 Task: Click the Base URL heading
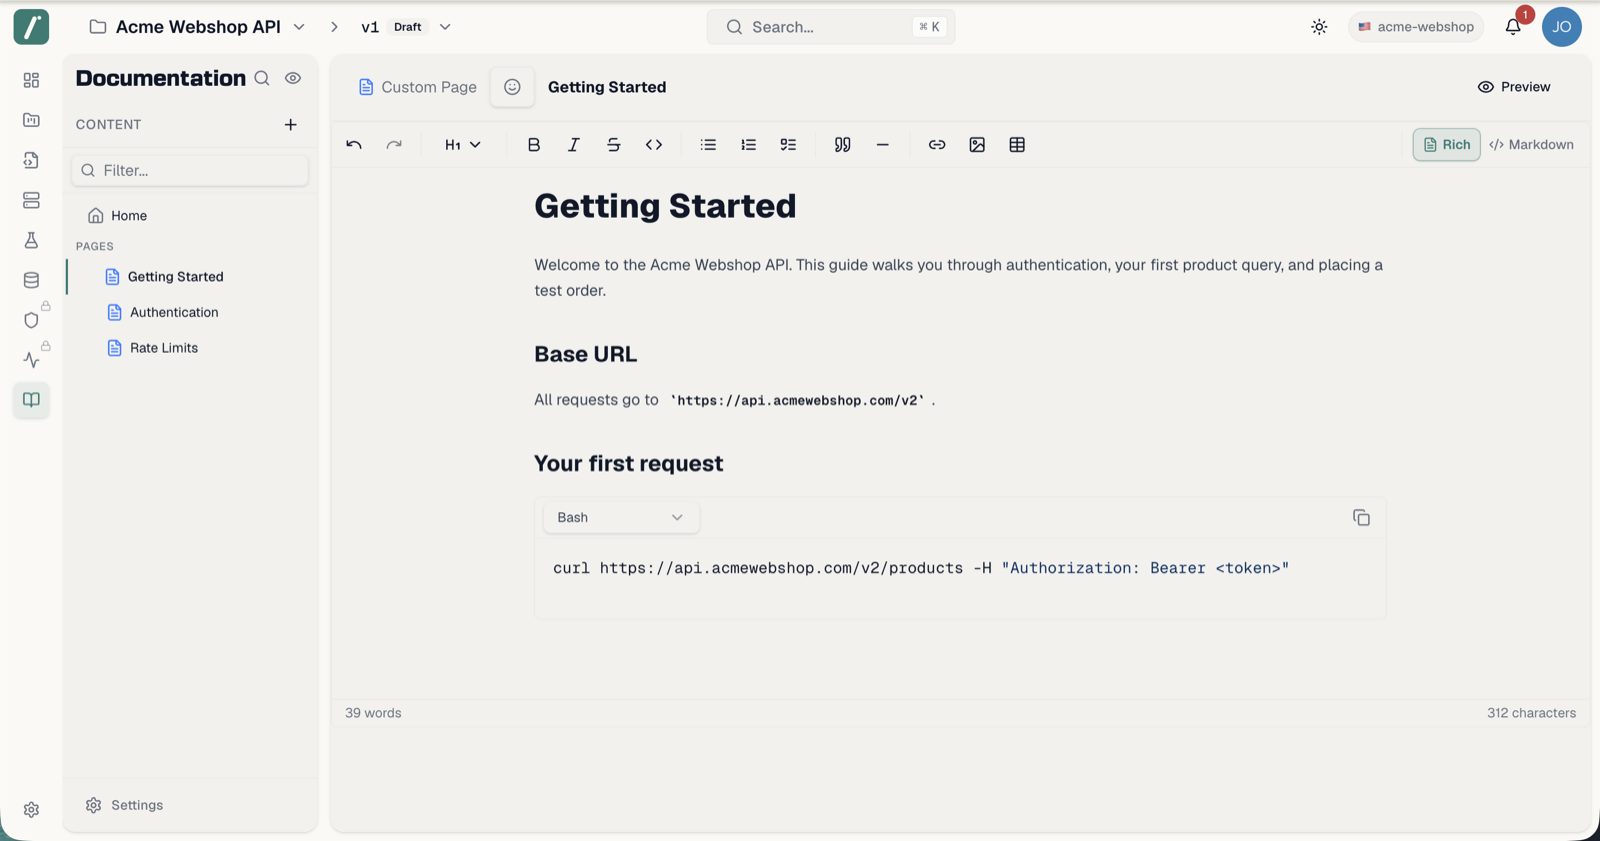tap(585, 354)
